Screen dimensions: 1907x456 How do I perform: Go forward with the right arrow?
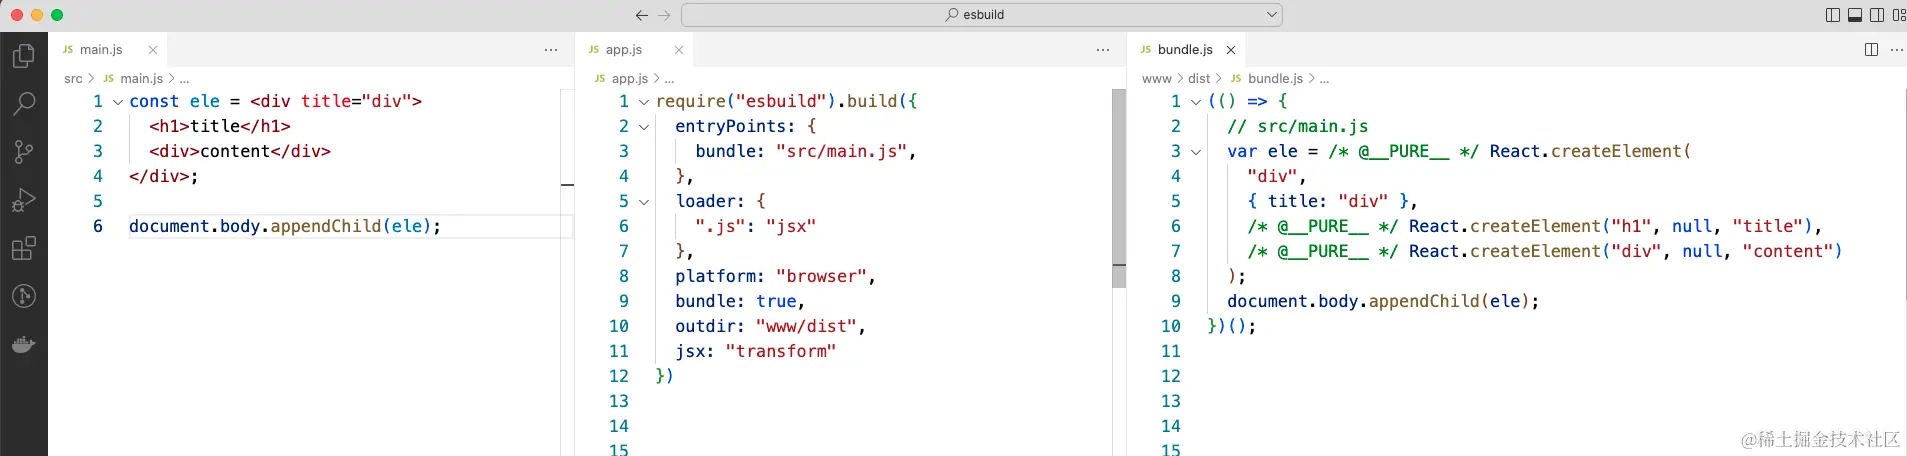(665, 15)
